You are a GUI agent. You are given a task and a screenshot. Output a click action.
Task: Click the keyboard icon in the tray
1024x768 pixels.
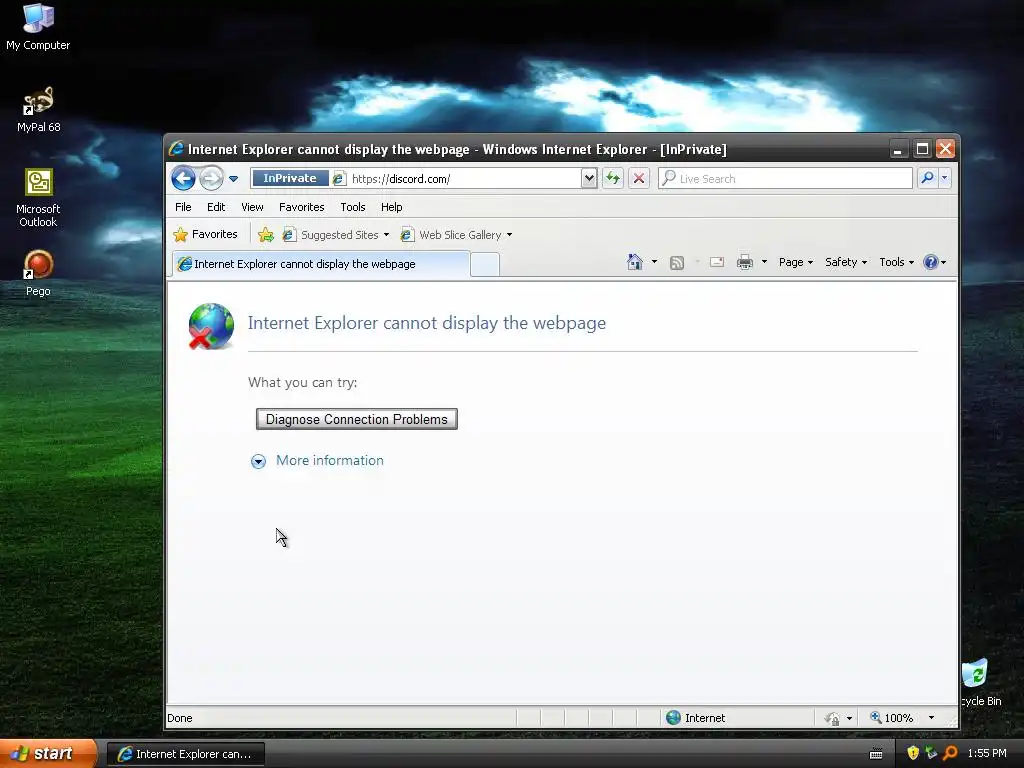[876, 754]
